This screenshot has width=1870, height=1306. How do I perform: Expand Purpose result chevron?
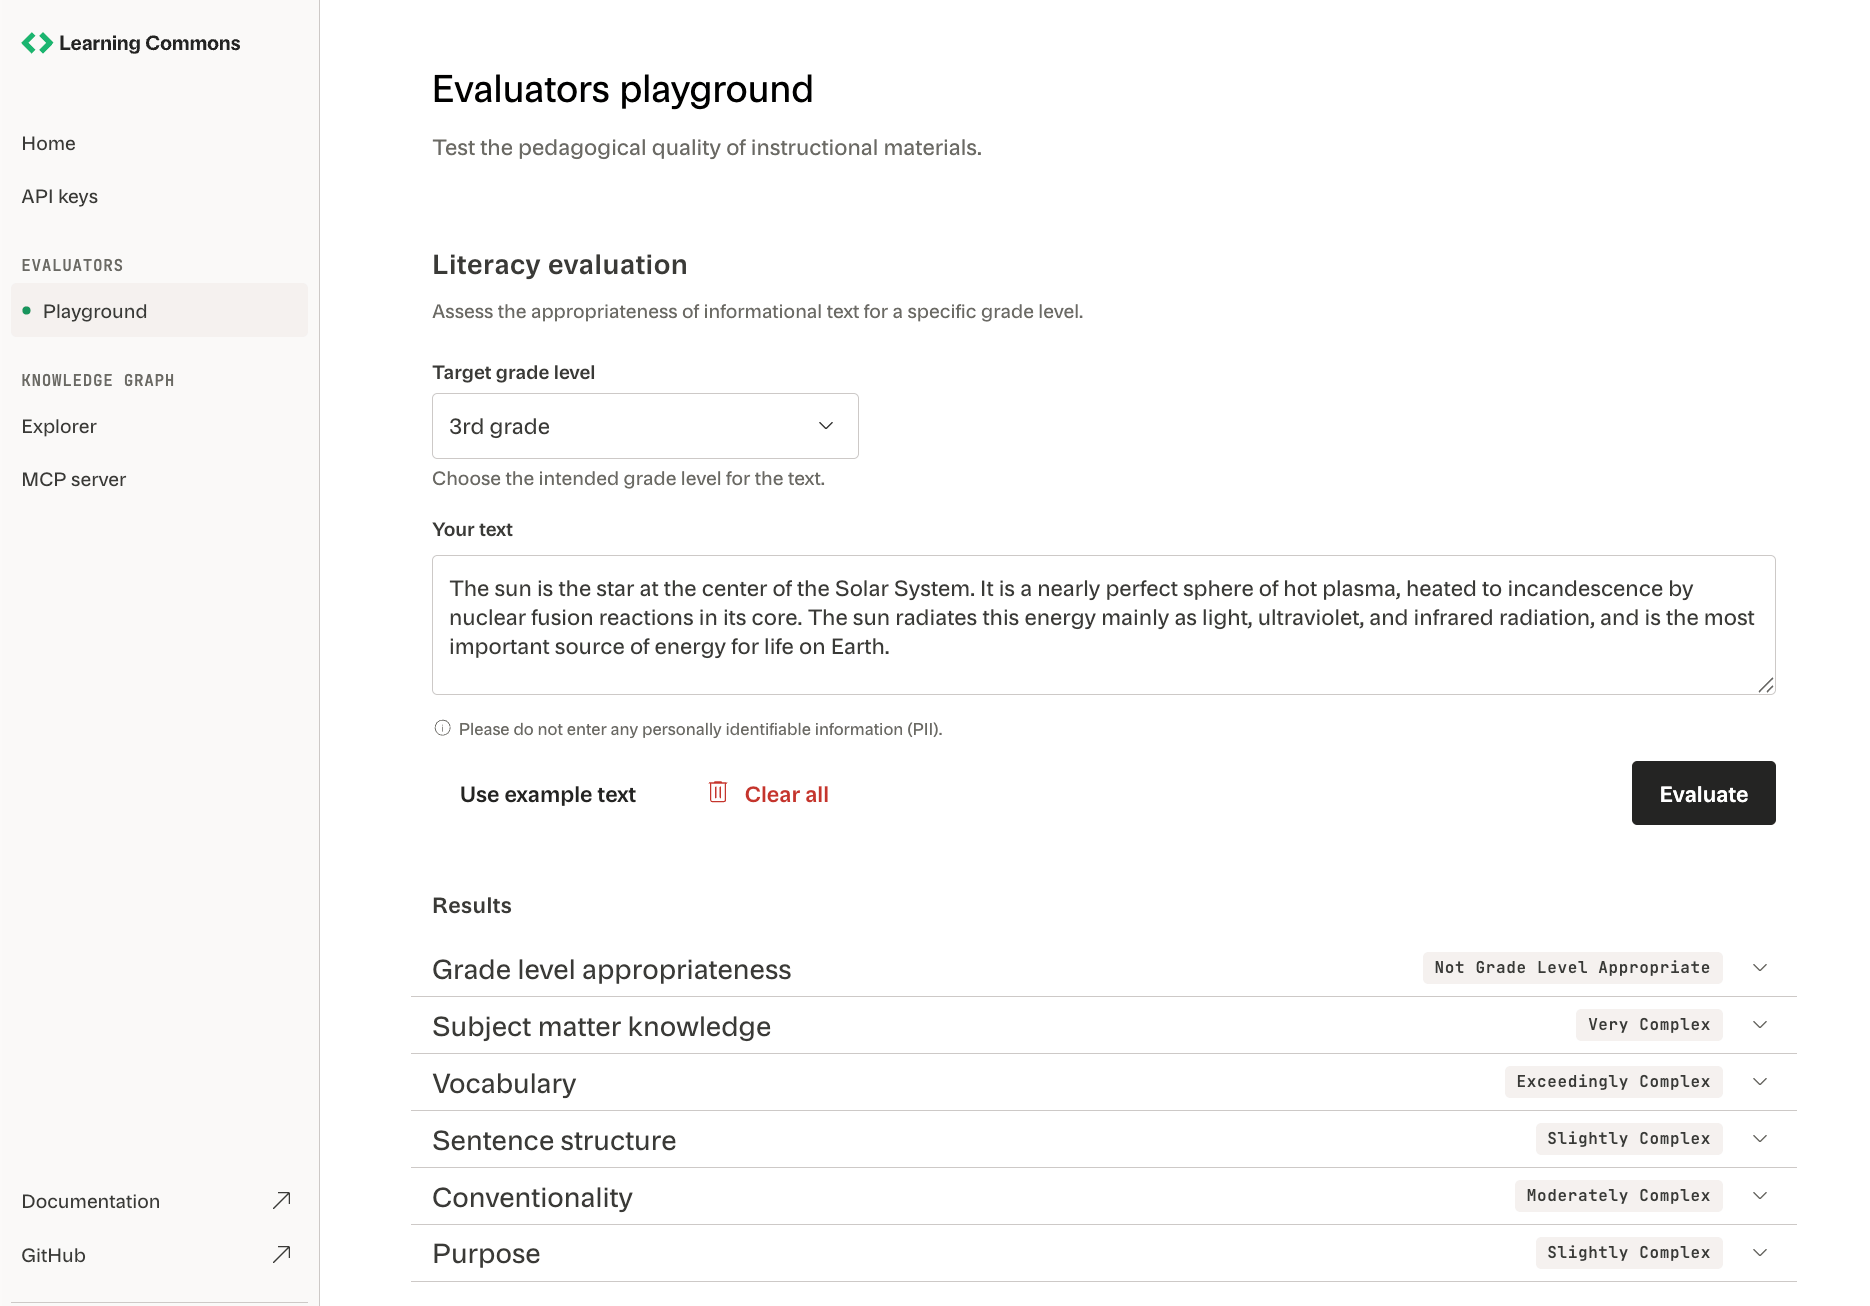pos(1760,1252)
